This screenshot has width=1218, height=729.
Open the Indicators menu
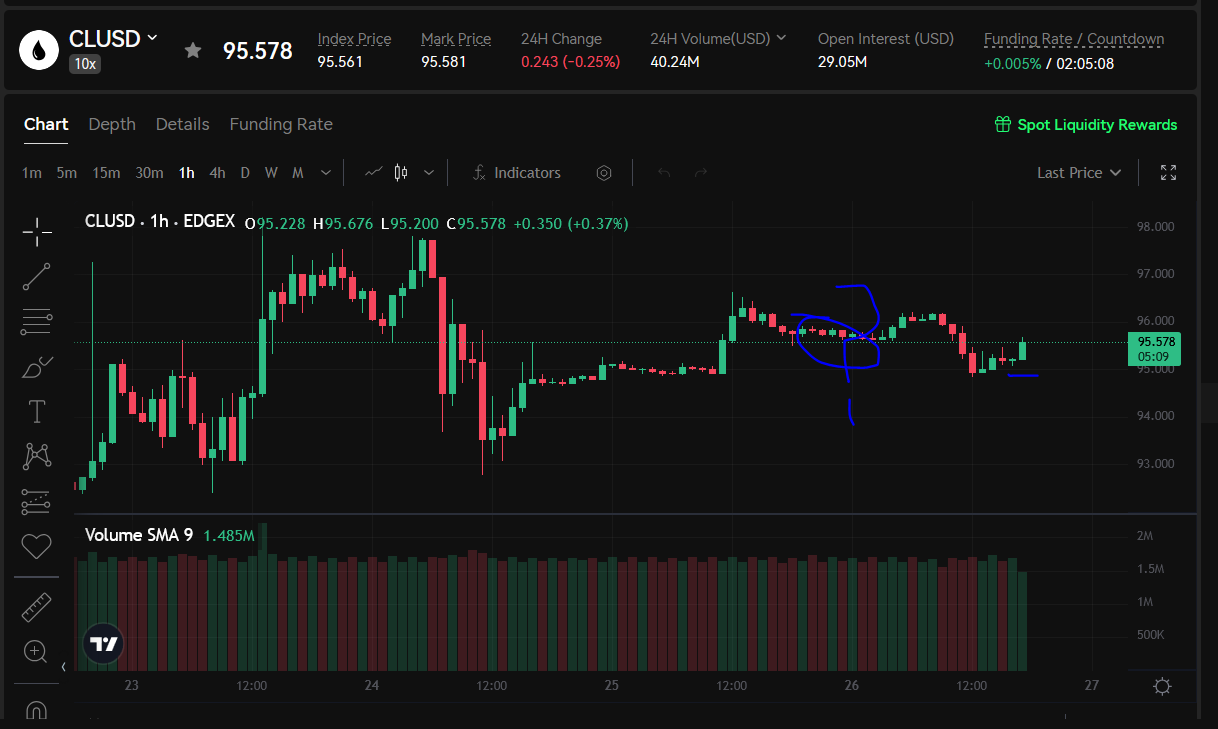516,172
